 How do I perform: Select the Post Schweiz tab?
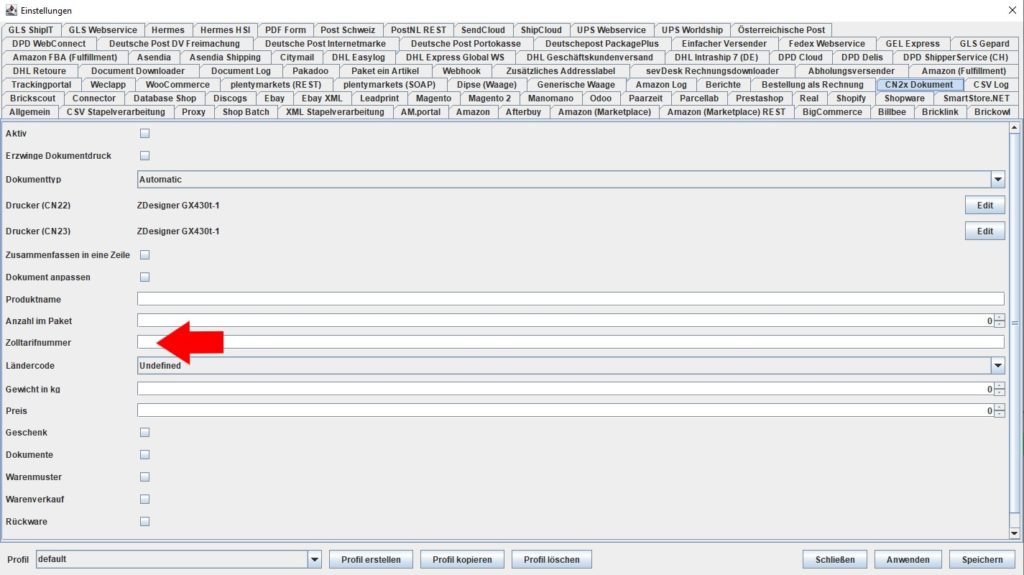[x=347, y=29]
